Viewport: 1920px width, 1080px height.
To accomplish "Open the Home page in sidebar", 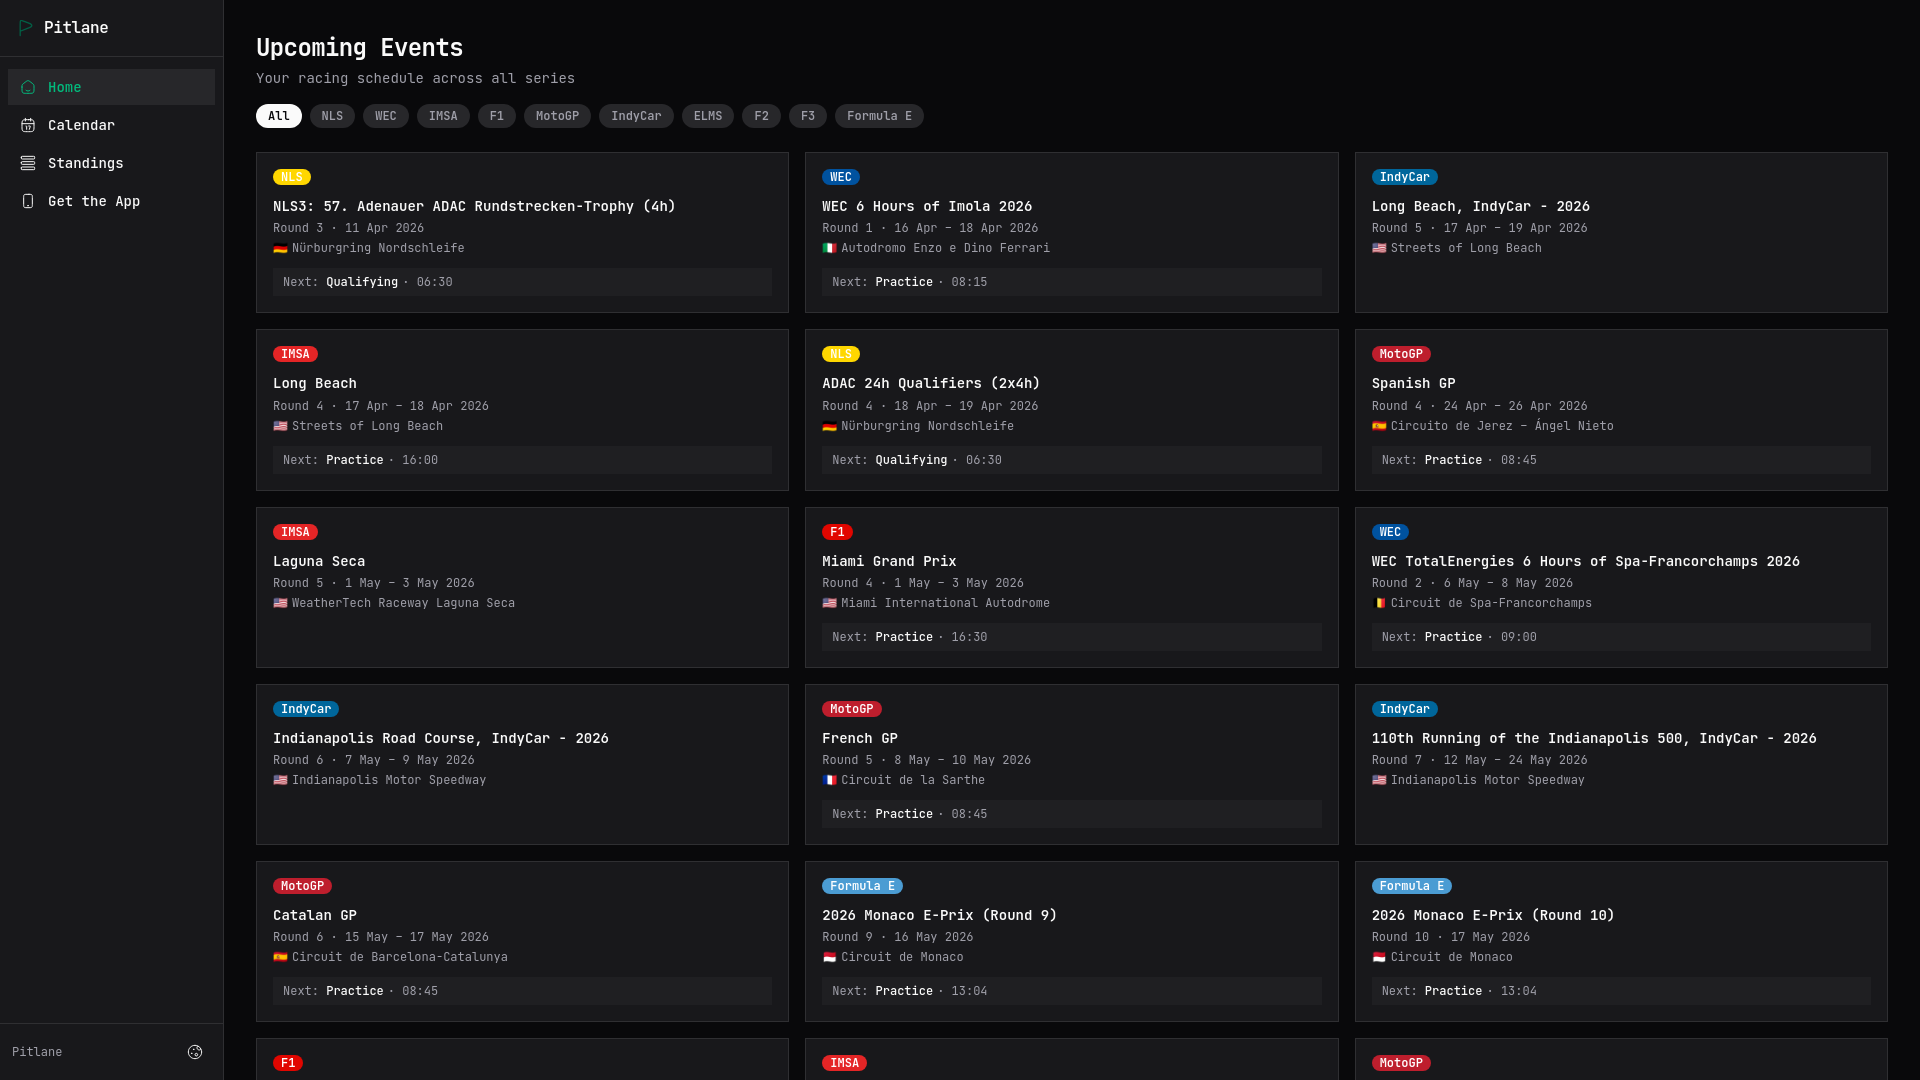I will tap(111, 87).
